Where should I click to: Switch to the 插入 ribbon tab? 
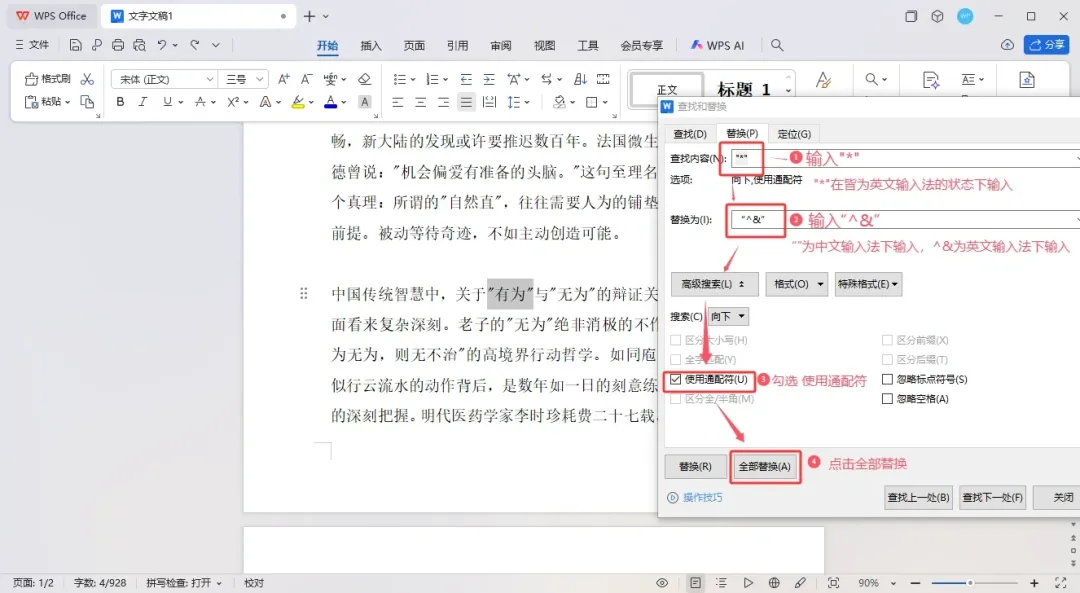pos(371,45)
